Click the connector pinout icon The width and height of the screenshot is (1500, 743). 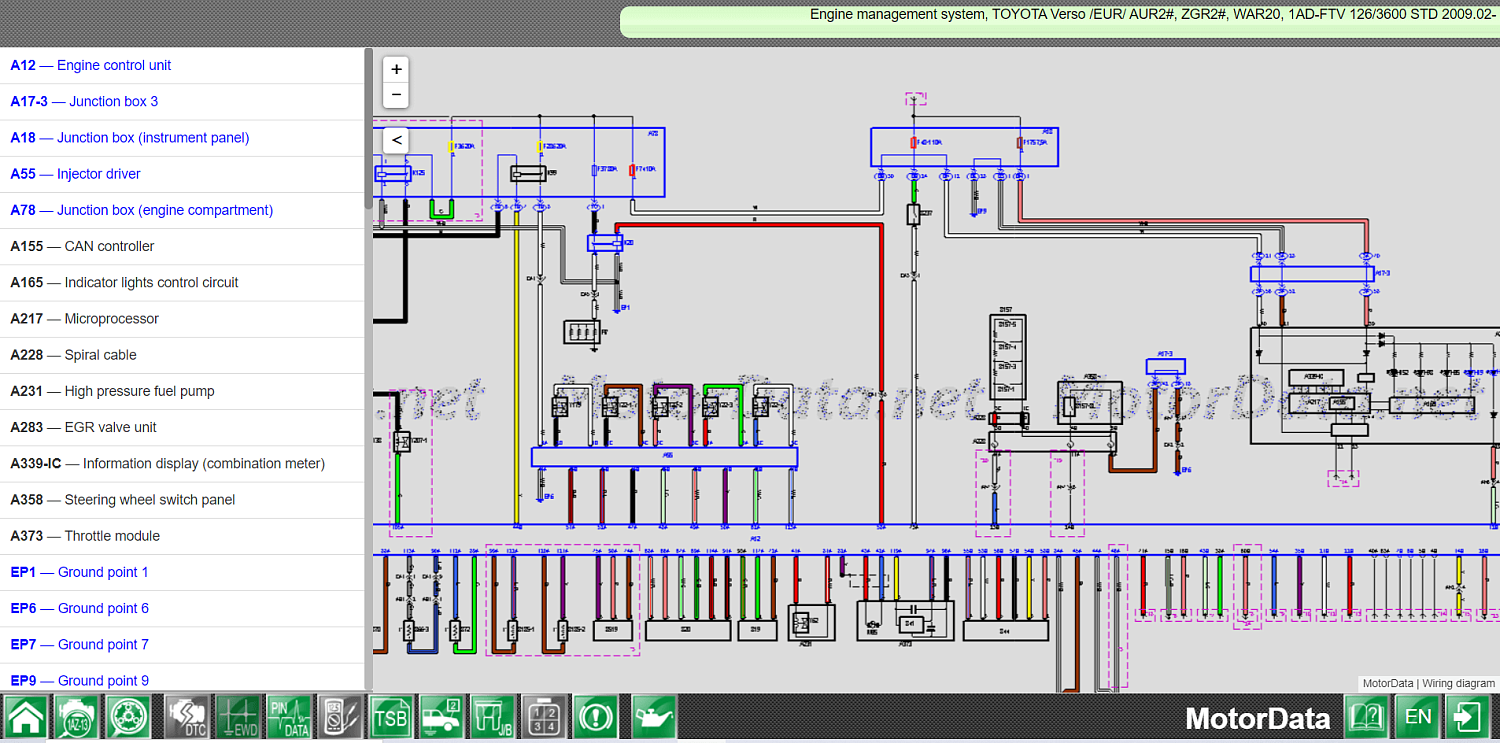(x=543, y=717)
